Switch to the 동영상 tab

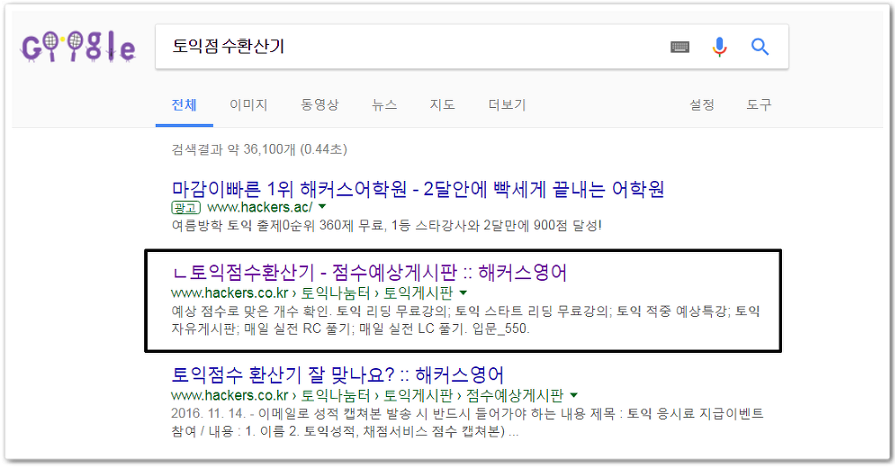320,105
